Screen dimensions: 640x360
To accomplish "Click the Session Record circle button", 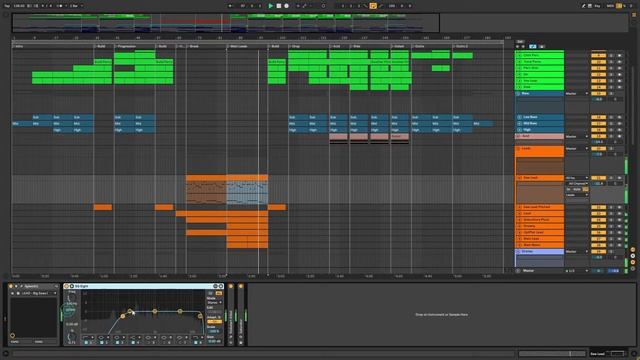I will (x=323, y=6).
